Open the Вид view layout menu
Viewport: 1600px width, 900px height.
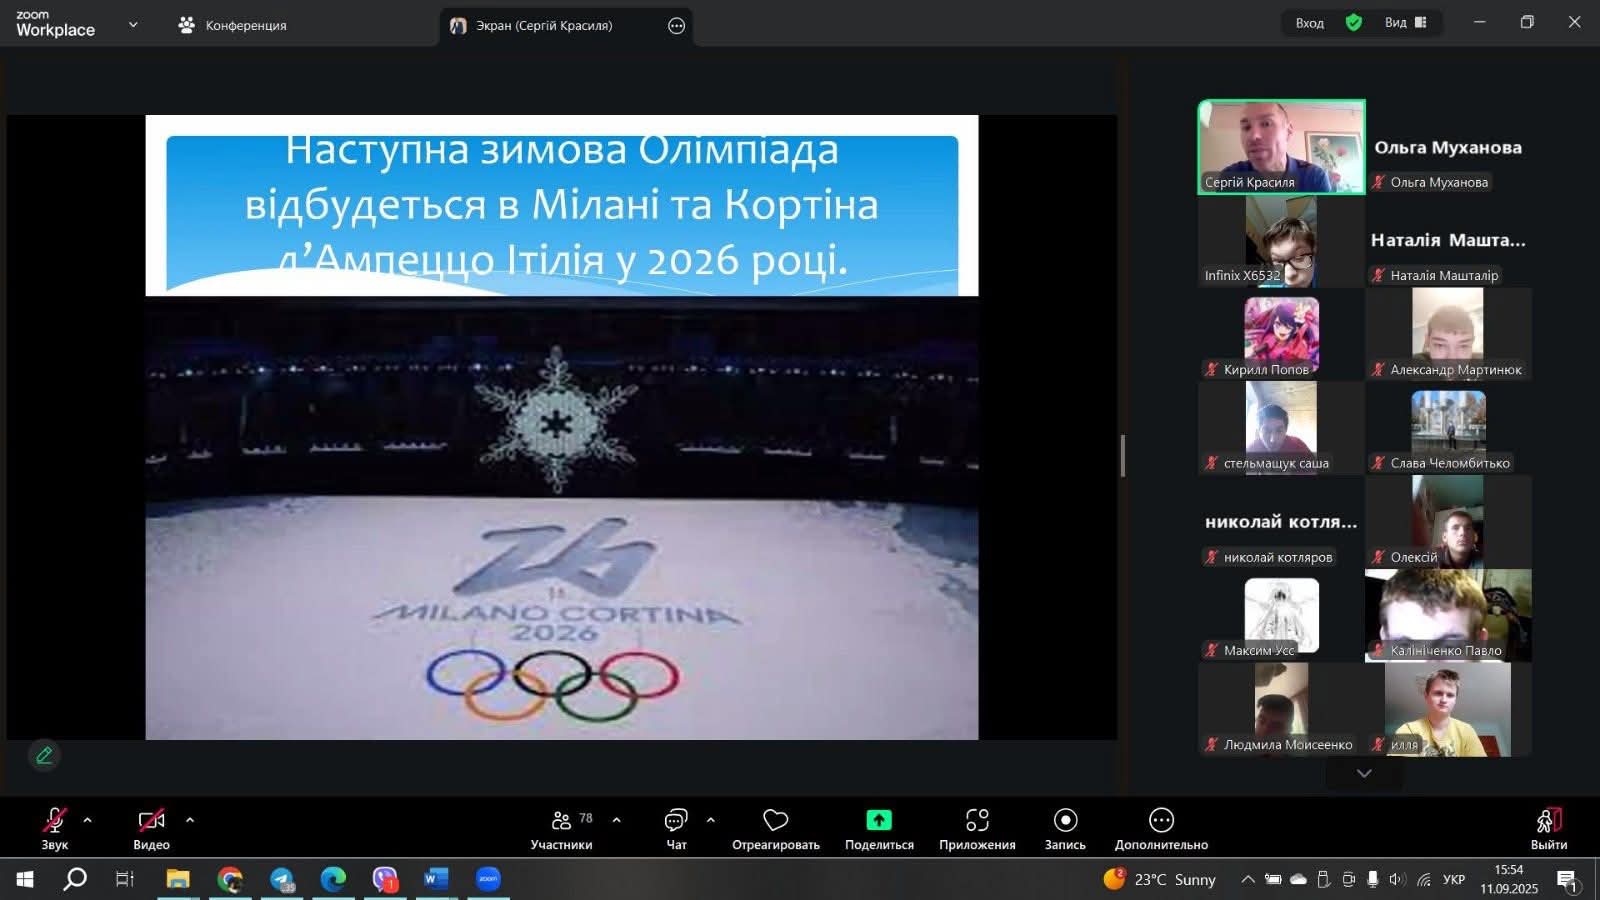[1405, 22]
